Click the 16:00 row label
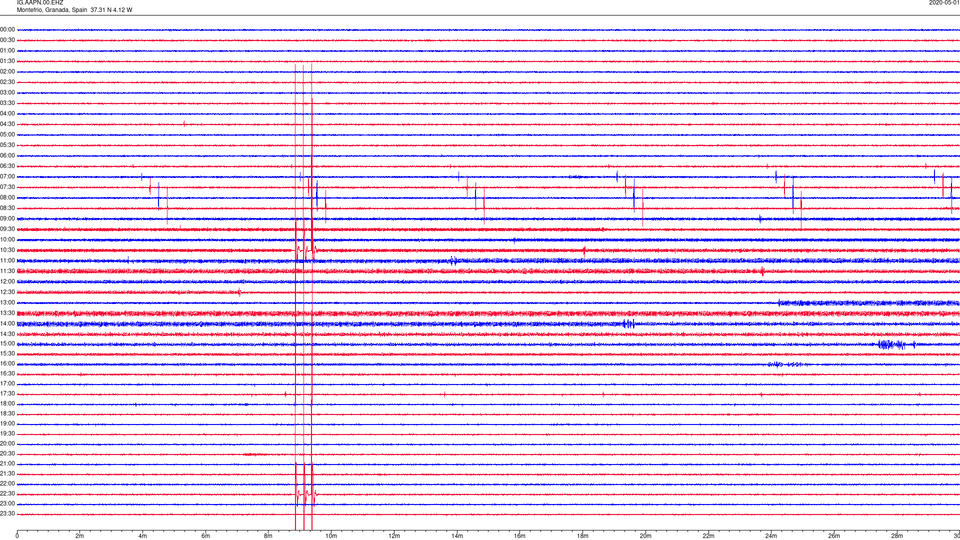This screenshot has height=540, width=960. click(7, 364)
